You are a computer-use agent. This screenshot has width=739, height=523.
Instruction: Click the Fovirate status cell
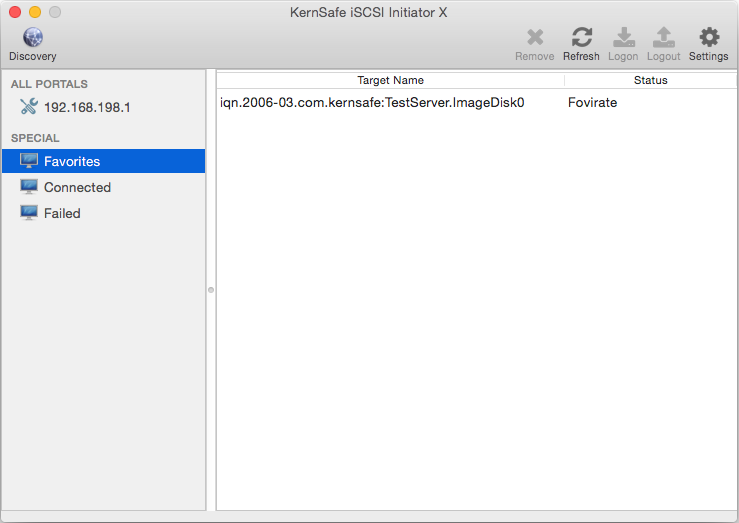click(592, 103)
